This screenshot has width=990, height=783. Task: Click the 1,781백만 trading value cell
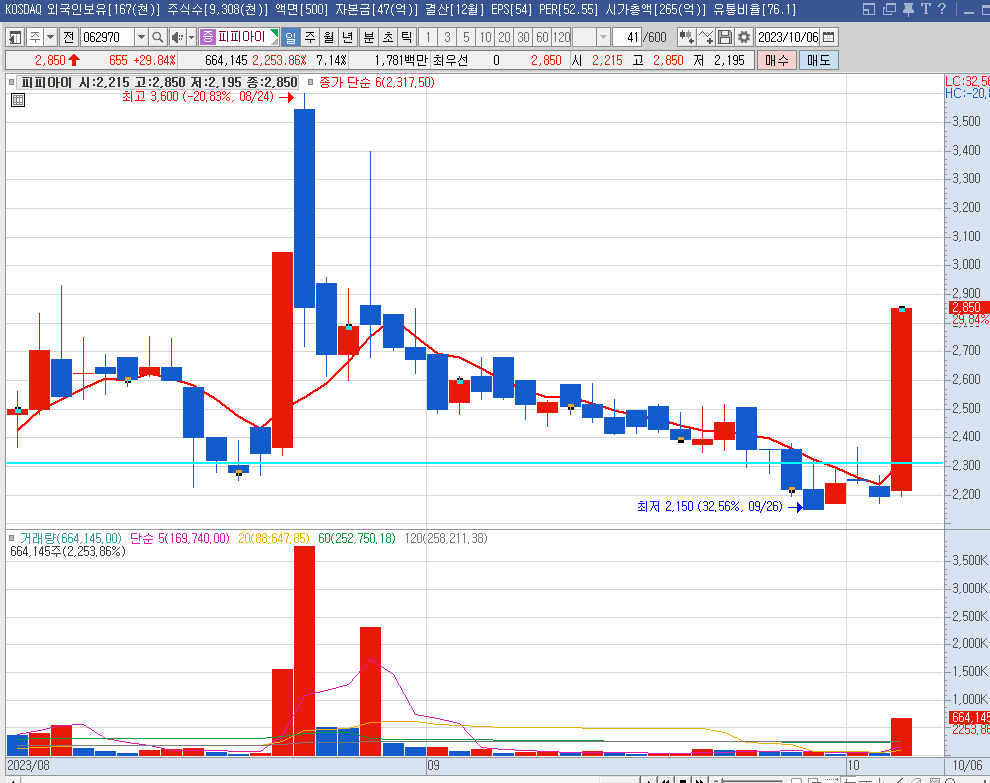(x=401, y=61)
